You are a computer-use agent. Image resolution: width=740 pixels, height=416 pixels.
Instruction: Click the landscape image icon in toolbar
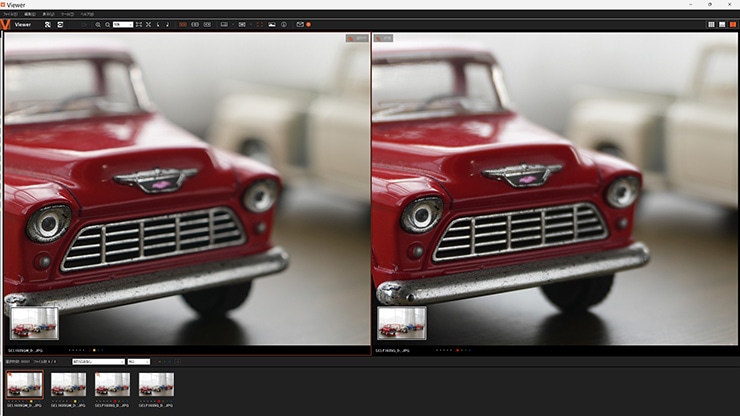click(x=272, y=25)
